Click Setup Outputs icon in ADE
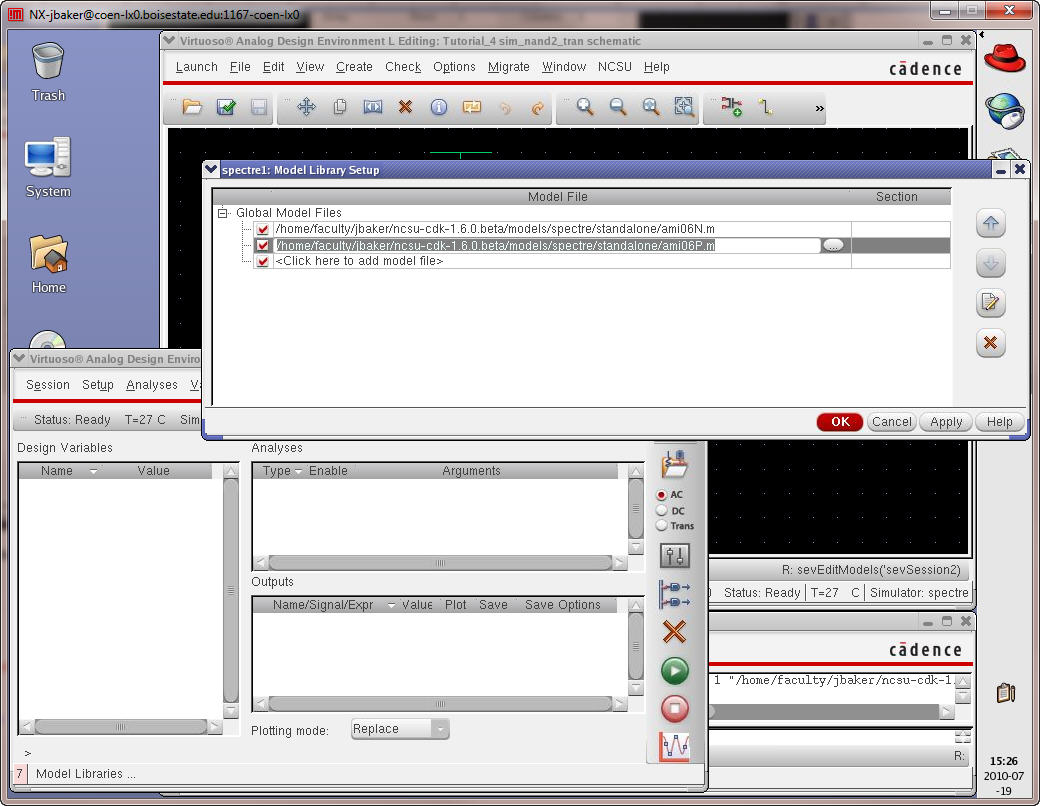This screenshot has width=1040, height=806. 675,594
